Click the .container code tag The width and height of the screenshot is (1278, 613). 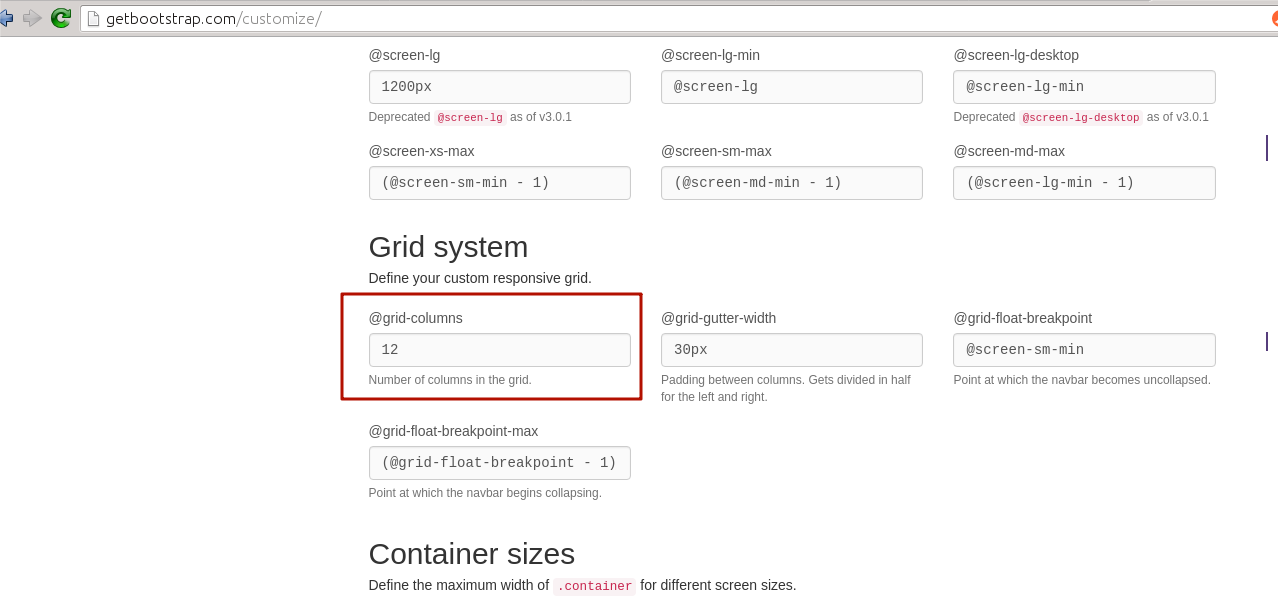pyautogui.click(x=594, y=586)
